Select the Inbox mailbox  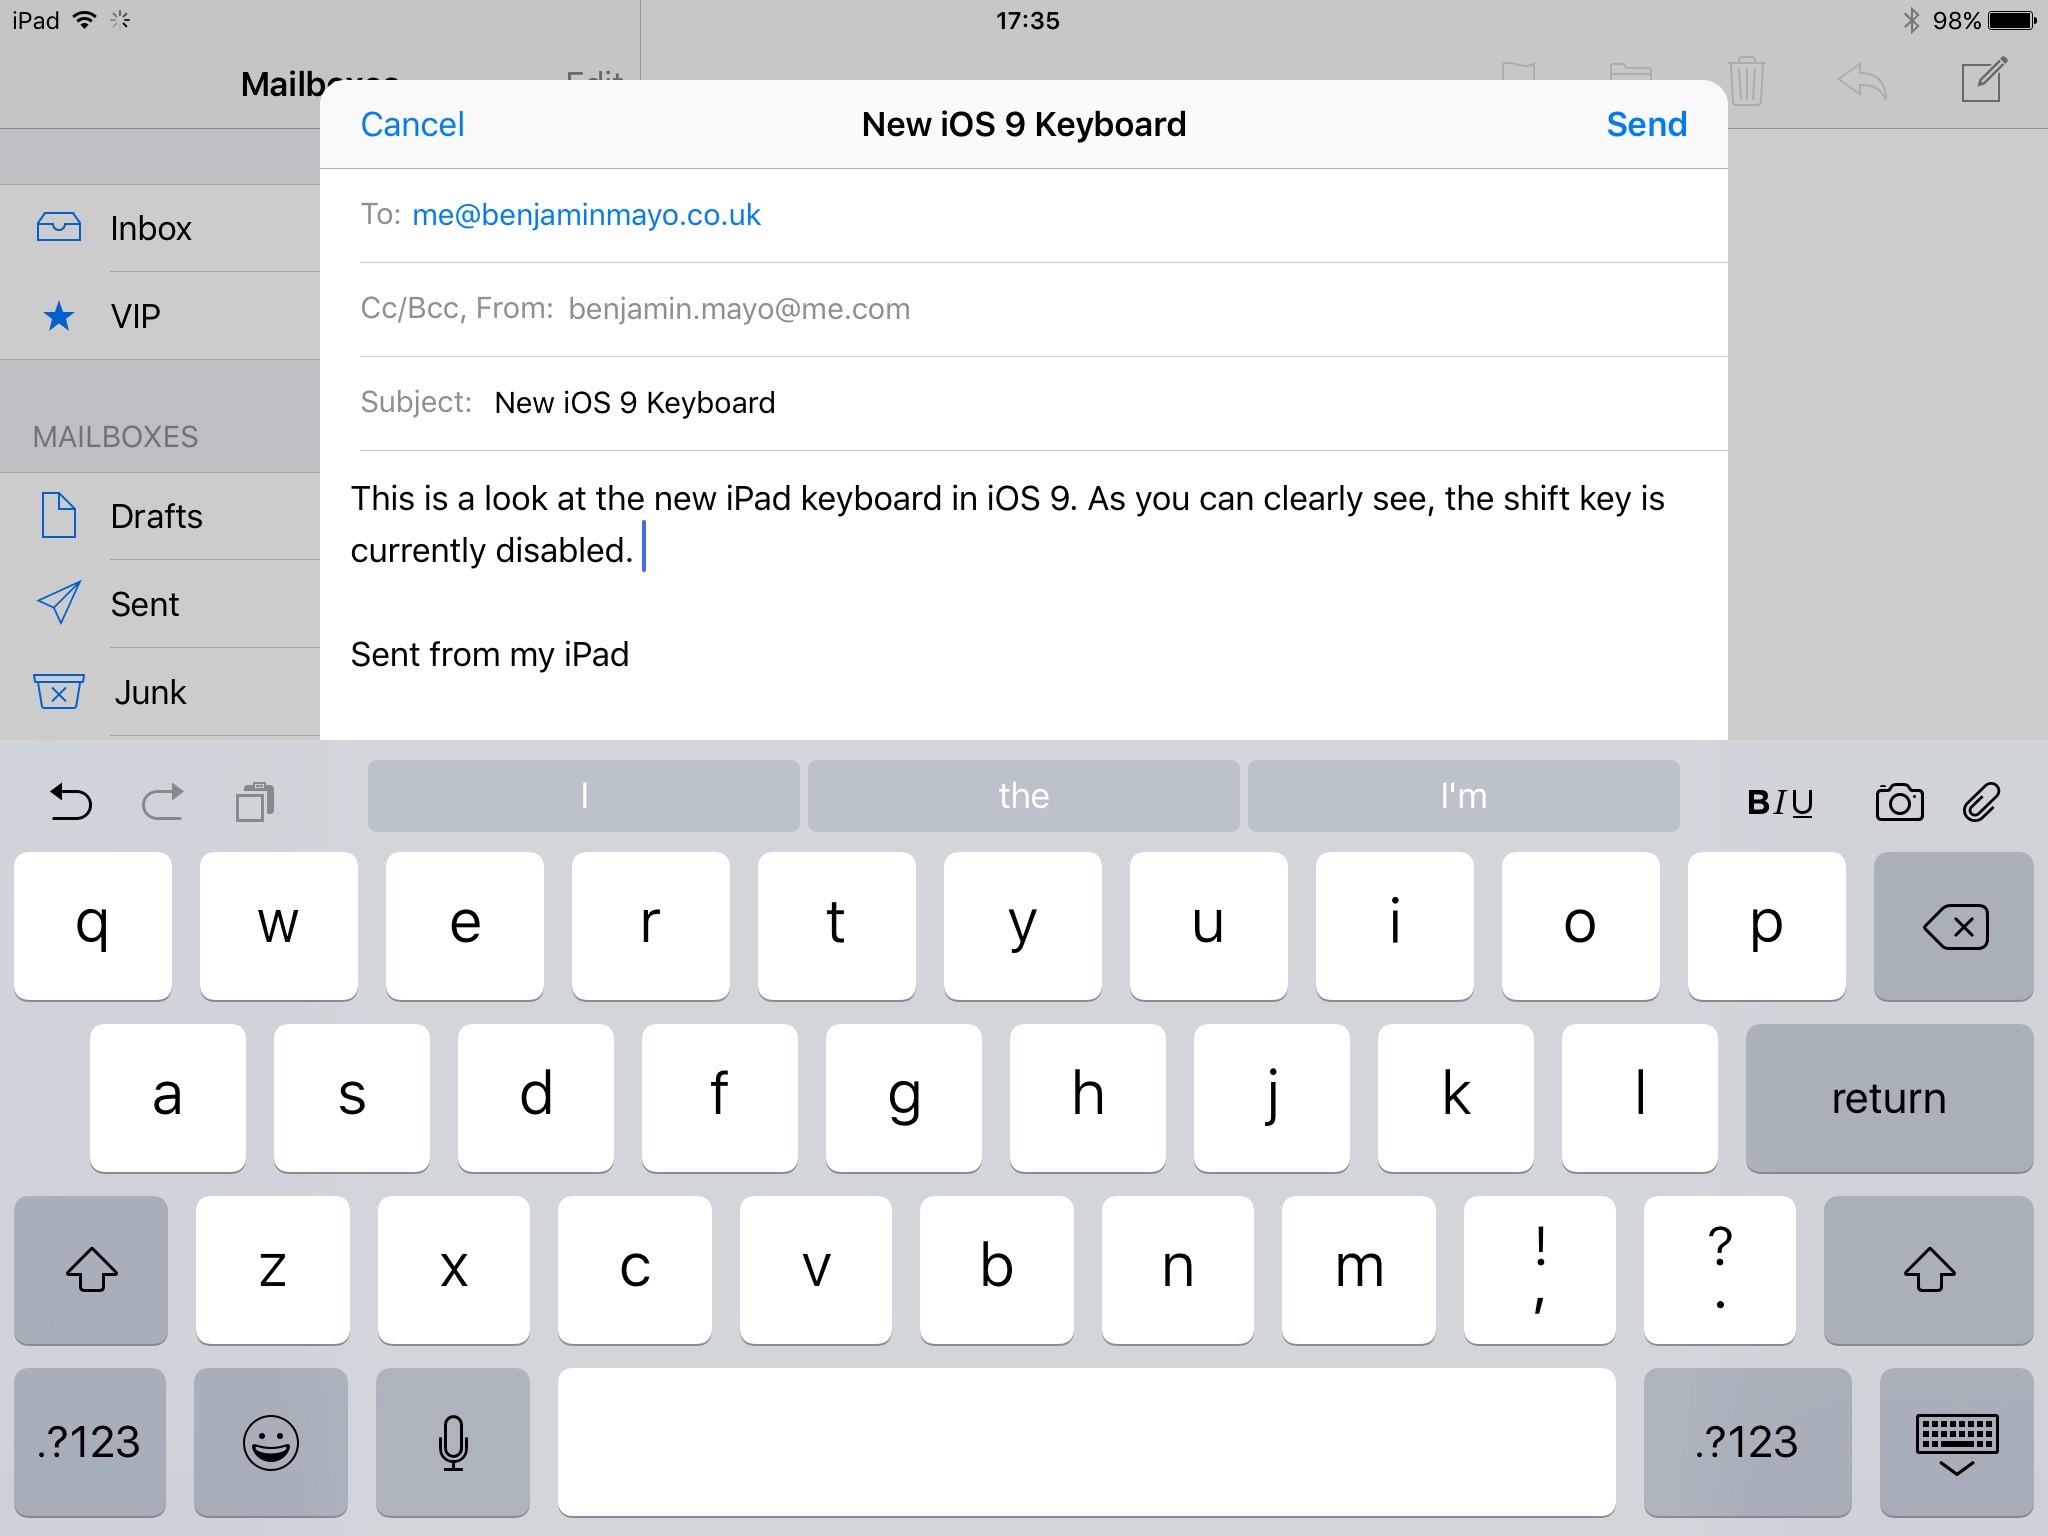[150, 228]
